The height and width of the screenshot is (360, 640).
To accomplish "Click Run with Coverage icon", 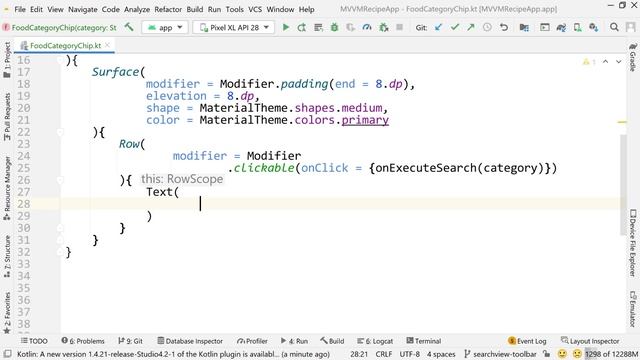I will click(350, 27).
